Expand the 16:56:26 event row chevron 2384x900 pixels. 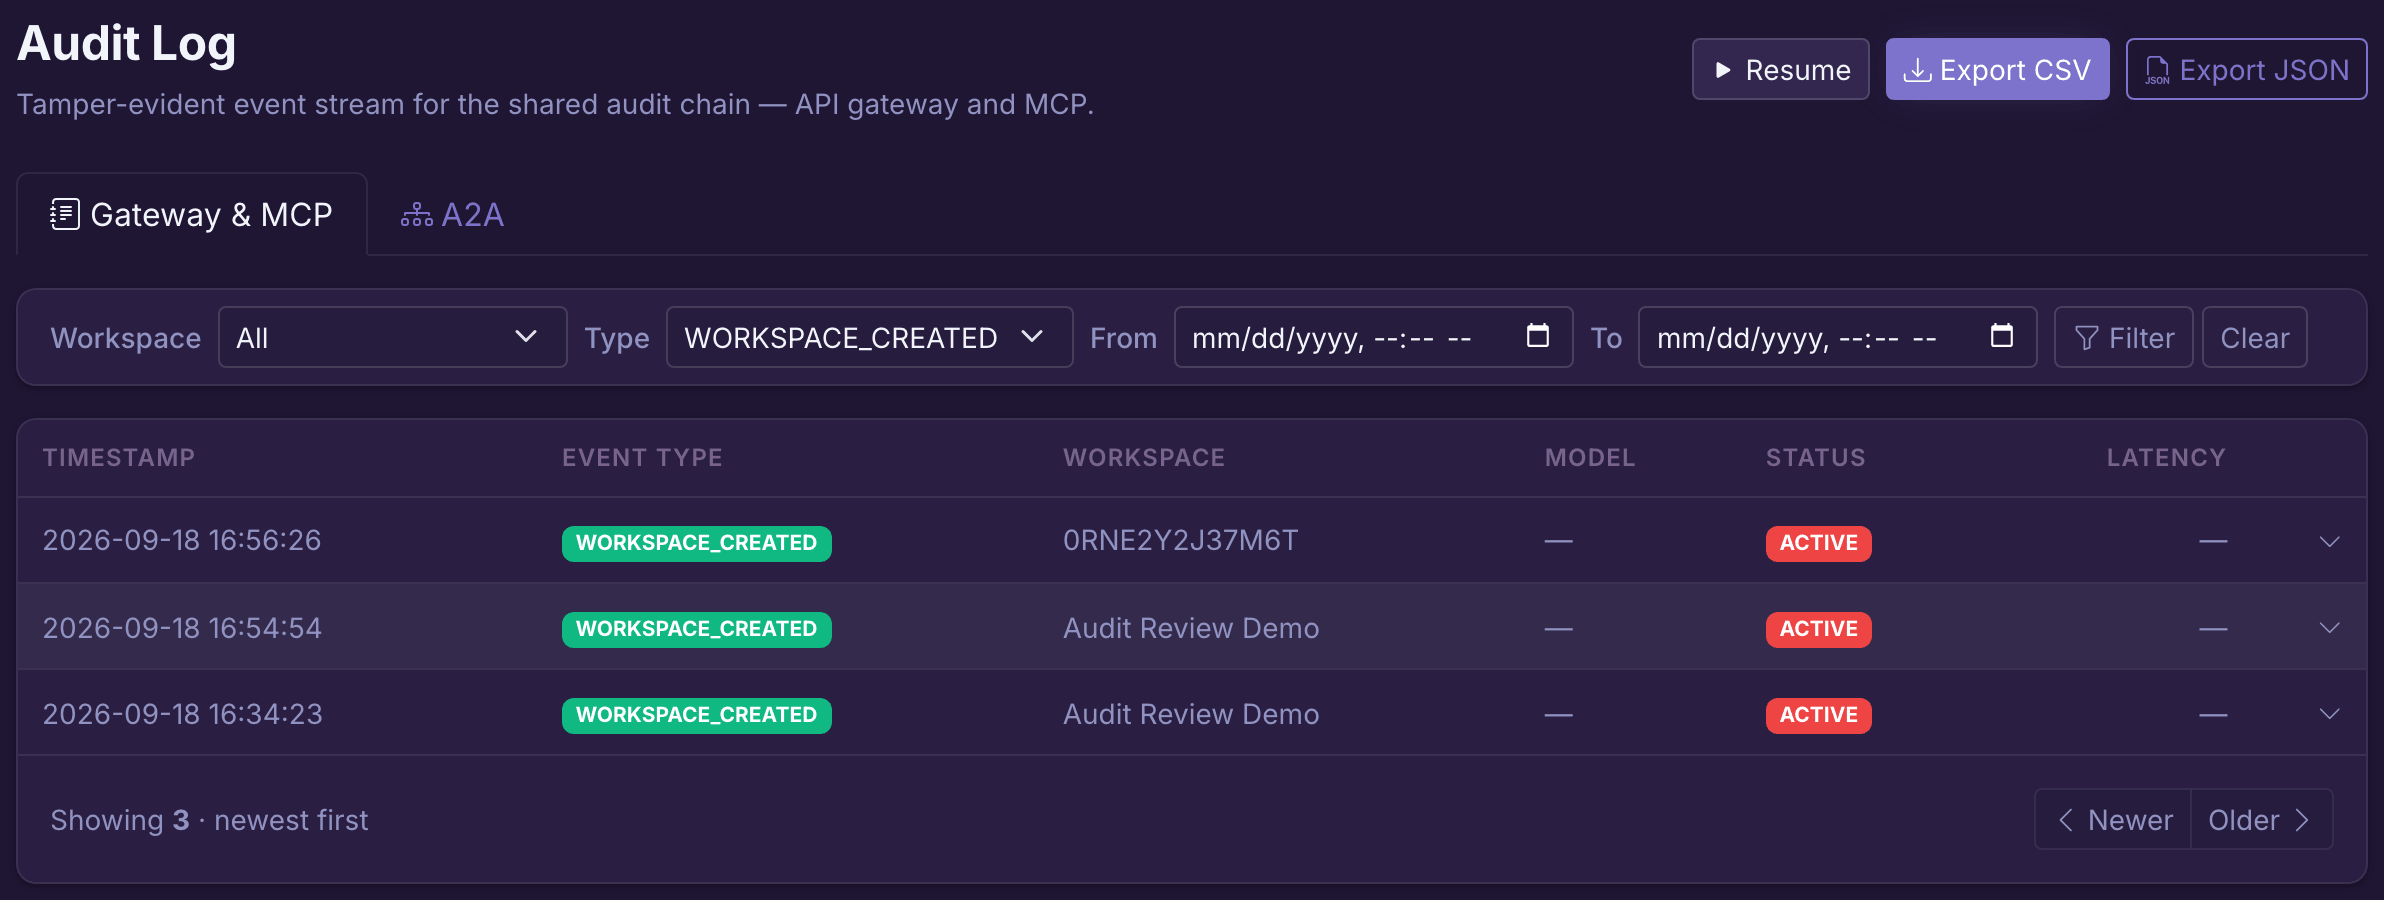pyautogui.click(x=2329, y=541)
